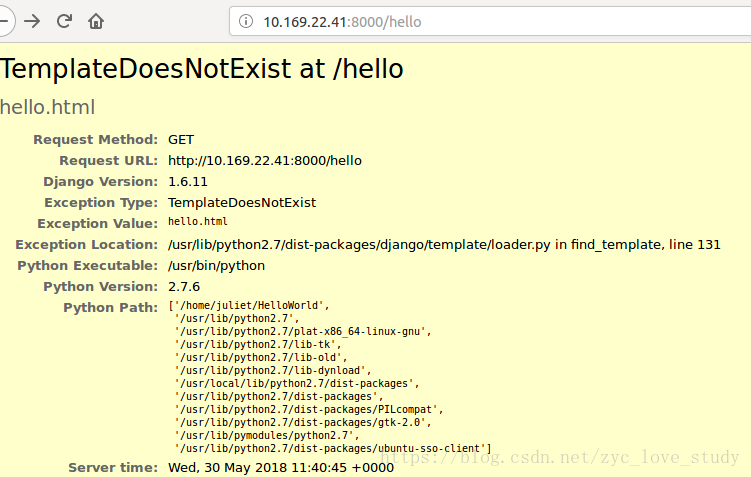
Task: Select the Request URL label
Action: [x=108, y=161]
